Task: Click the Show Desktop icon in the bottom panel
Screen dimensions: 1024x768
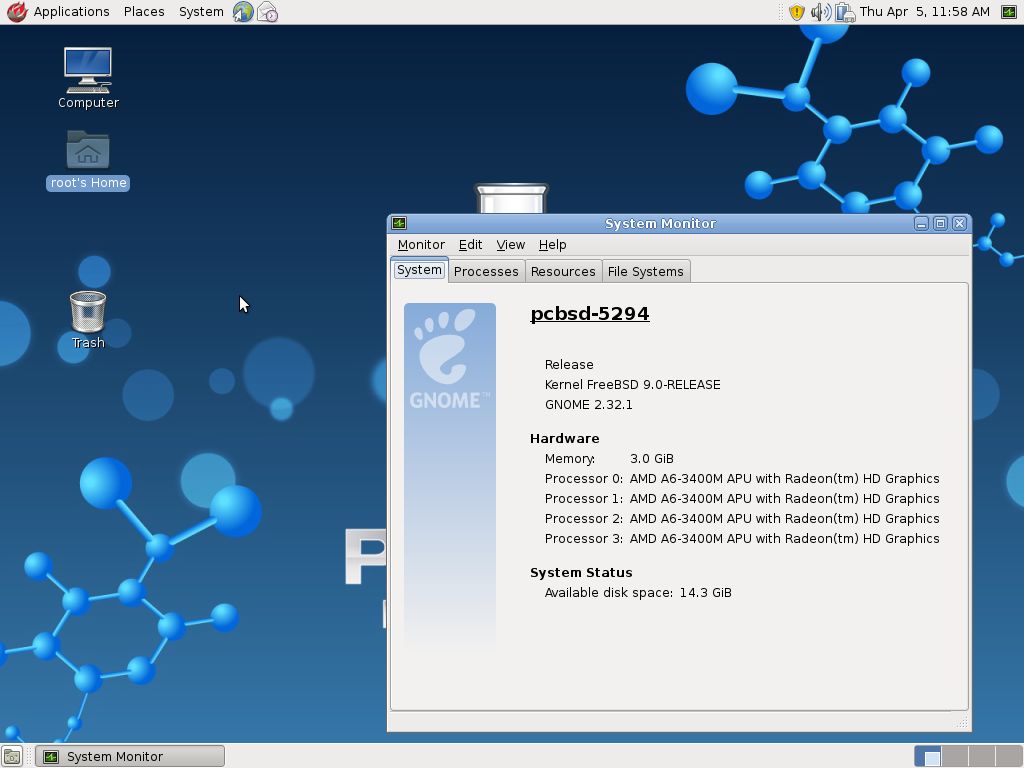Action: [12, 756]
